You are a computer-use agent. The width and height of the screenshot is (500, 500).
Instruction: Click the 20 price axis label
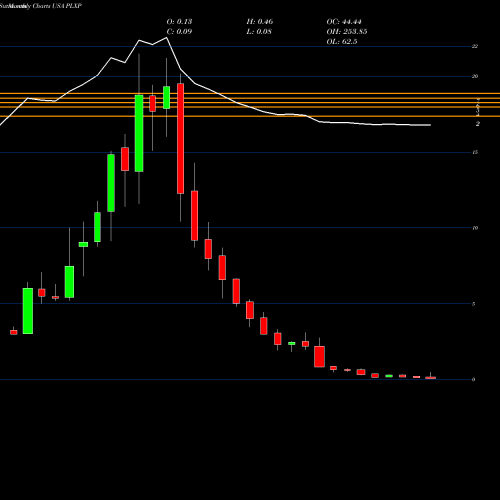tap(475, 76)
